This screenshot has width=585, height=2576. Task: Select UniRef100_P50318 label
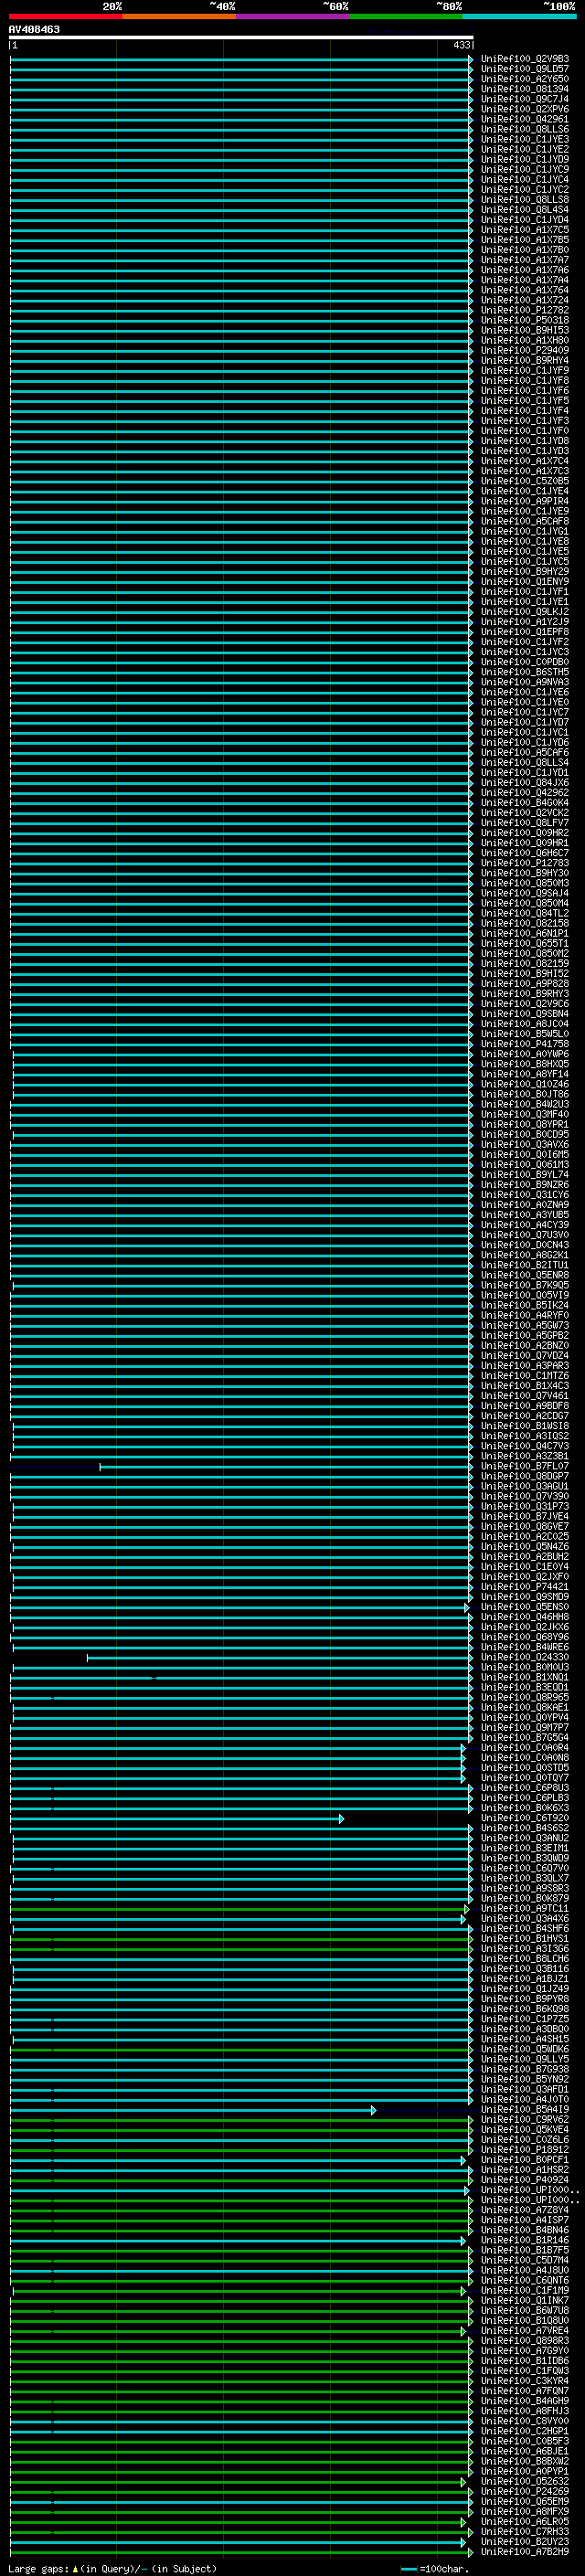[x=525, y=320]
